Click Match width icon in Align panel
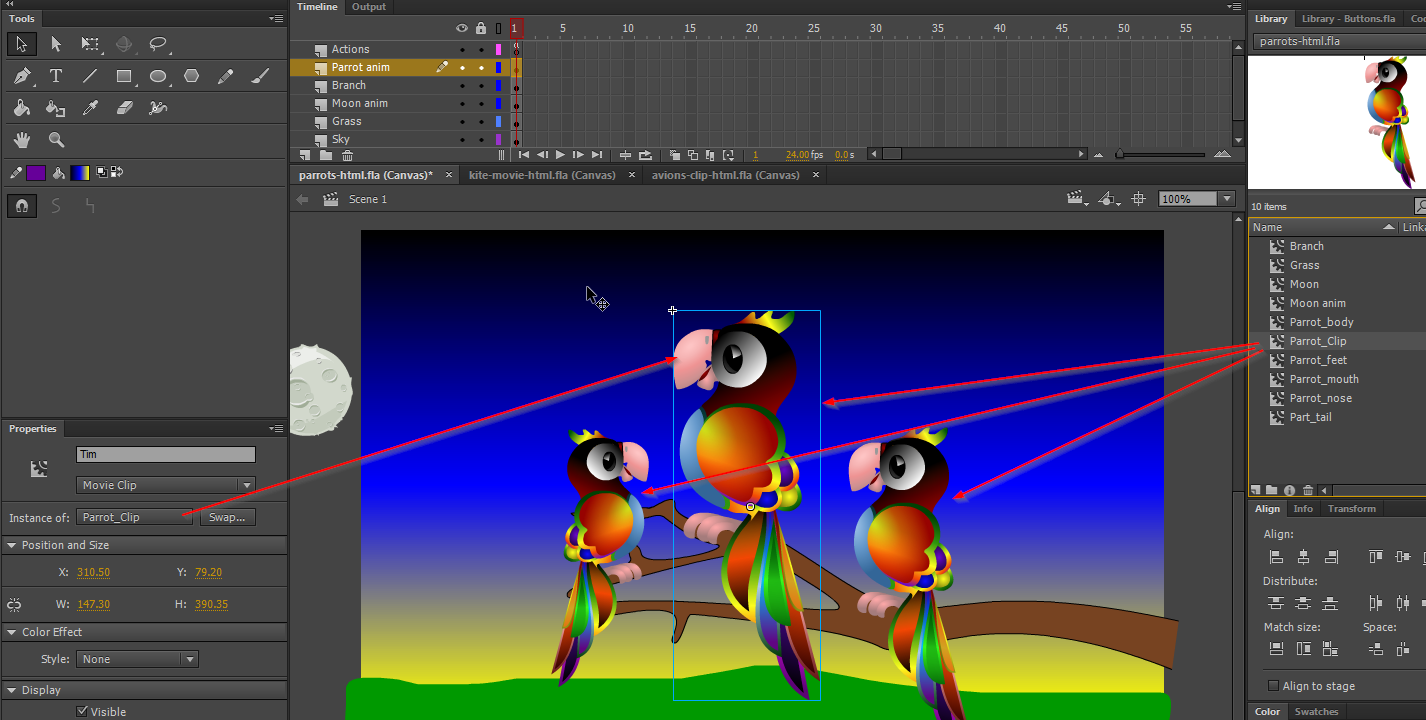 point(1275,649)
